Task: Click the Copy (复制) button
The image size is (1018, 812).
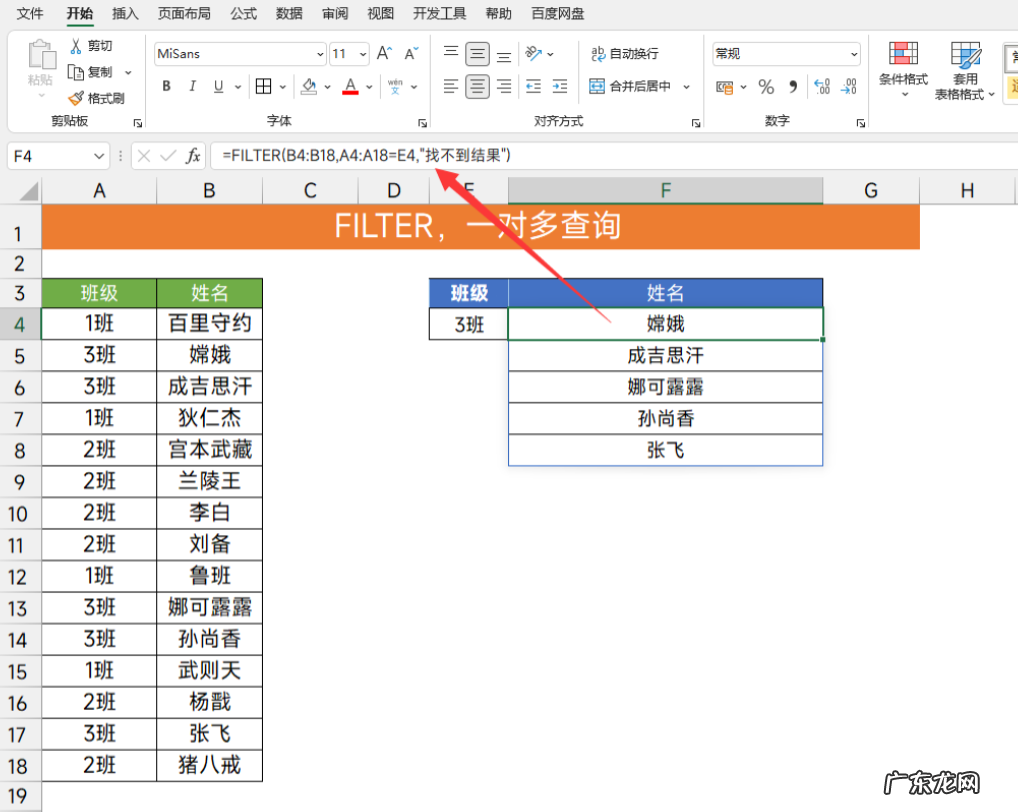Action: [x=90, y=72]
